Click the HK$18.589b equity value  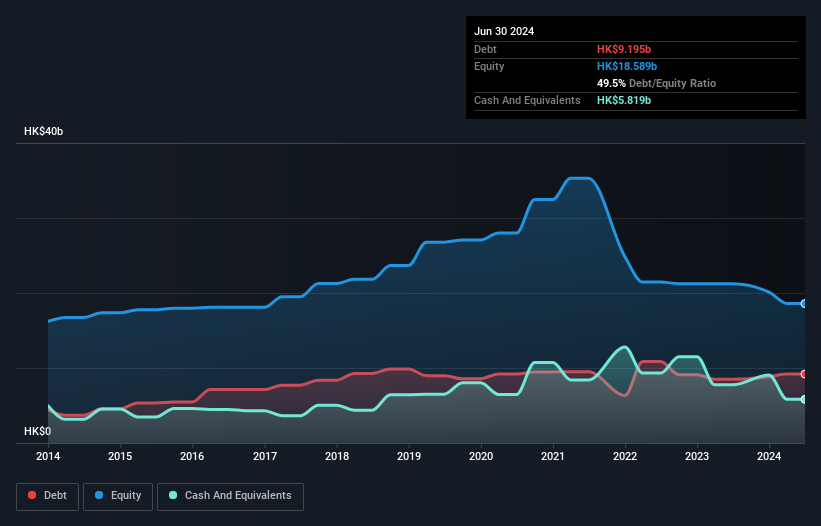point(627,66)
